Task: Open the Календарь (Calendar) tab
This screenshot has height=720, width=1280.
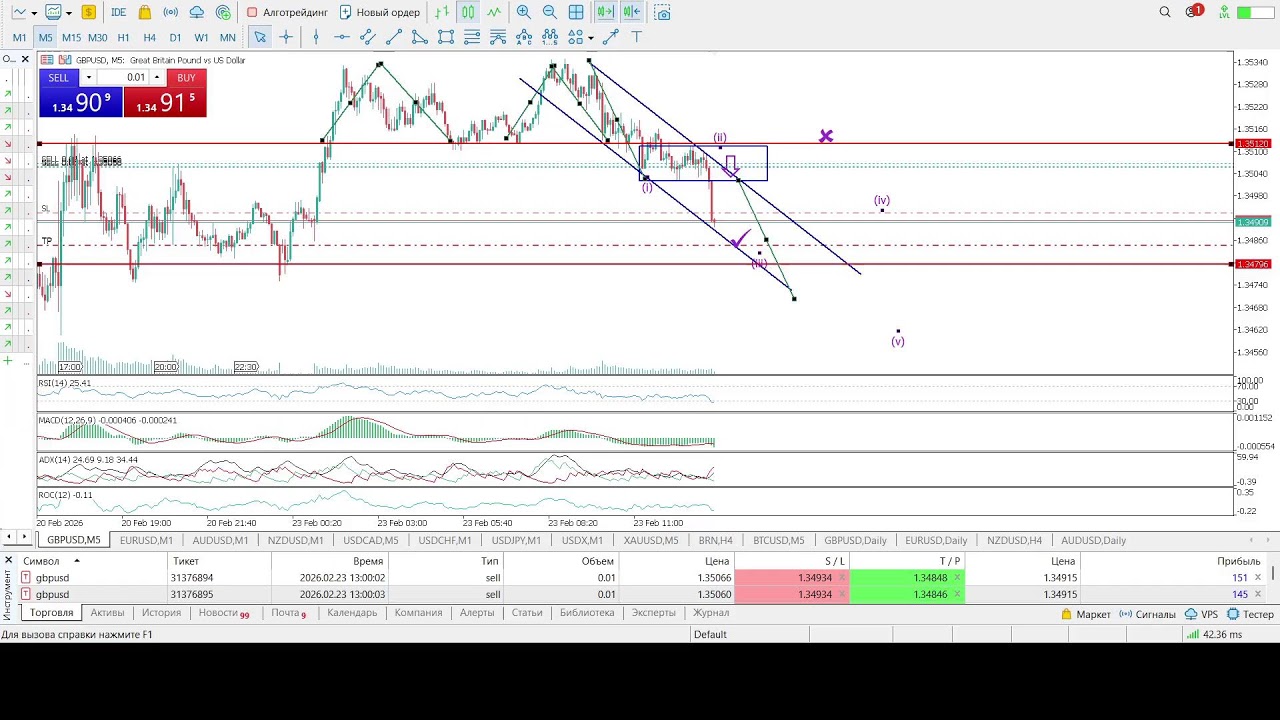Action: (352, 613)
